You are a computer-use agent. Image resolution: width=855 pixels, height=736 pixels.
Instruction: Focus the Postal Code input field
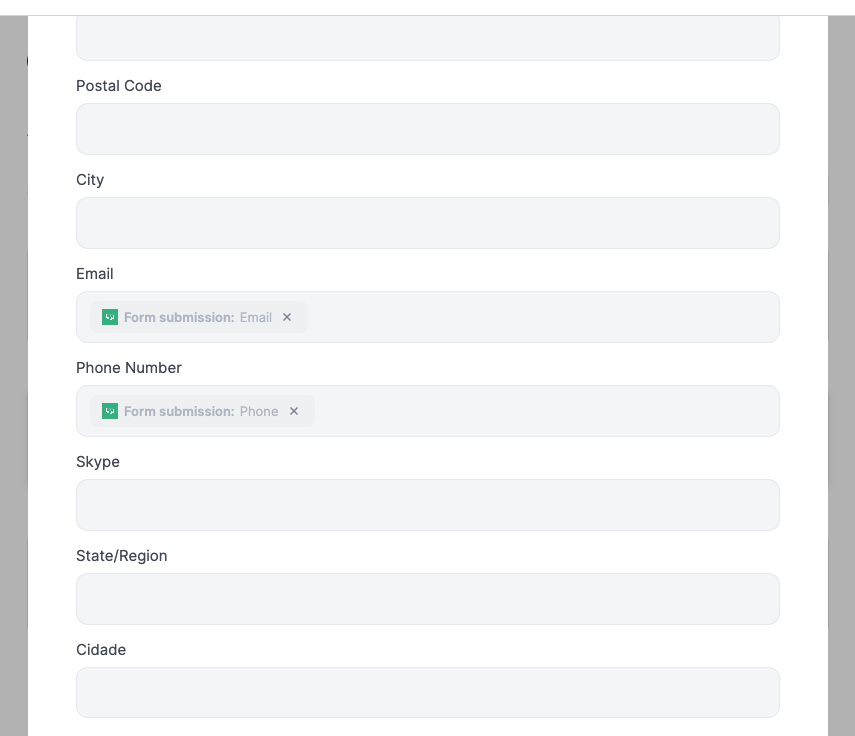[x=428, y=129]
